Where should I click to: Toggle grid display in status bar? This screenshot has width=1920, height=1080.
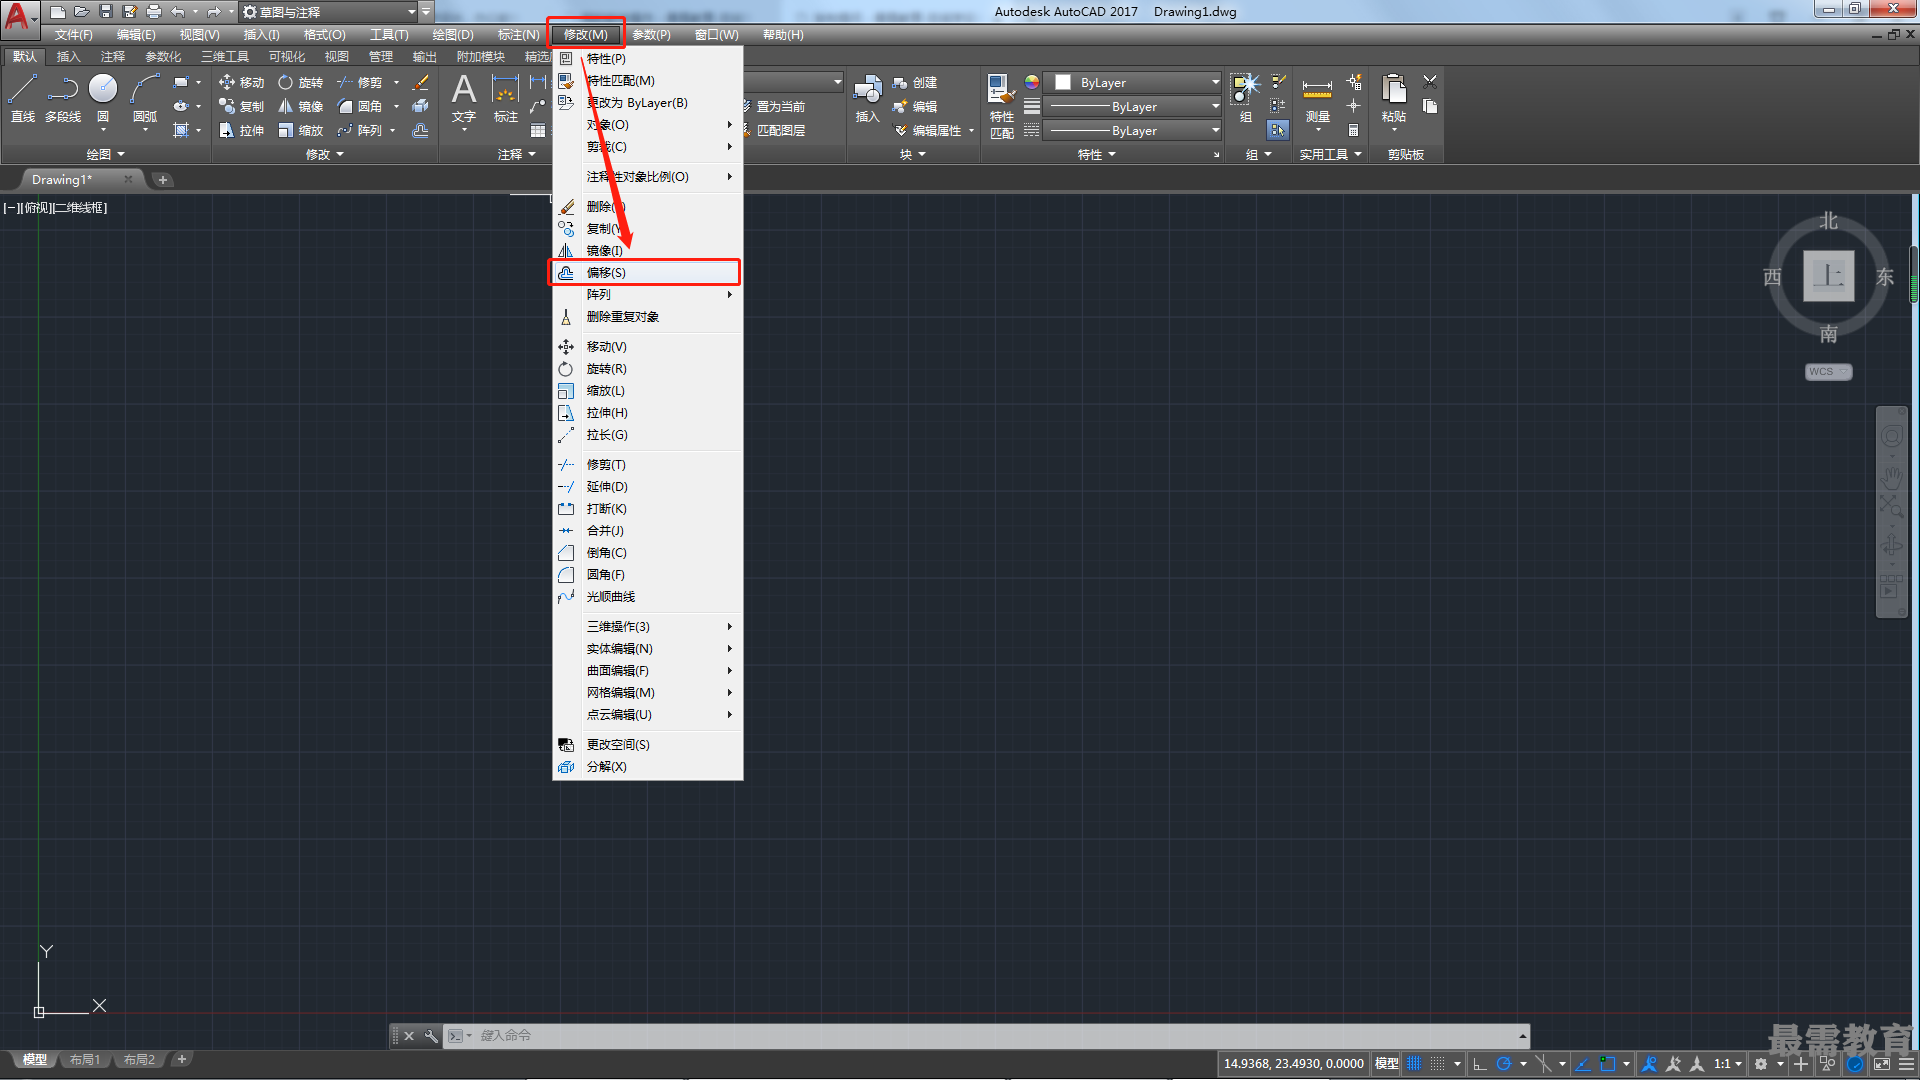point(1414,1064)
